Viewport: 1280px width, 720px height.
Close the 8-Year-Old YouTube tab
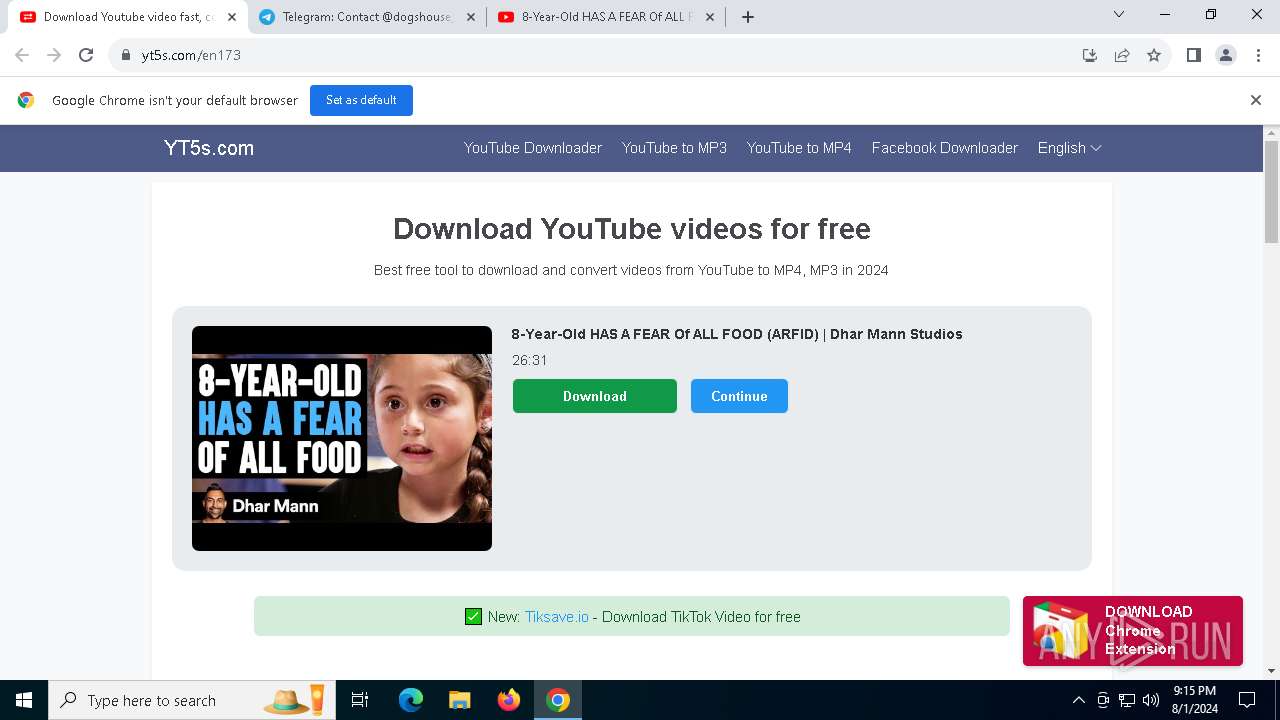[x=710, y=17]
